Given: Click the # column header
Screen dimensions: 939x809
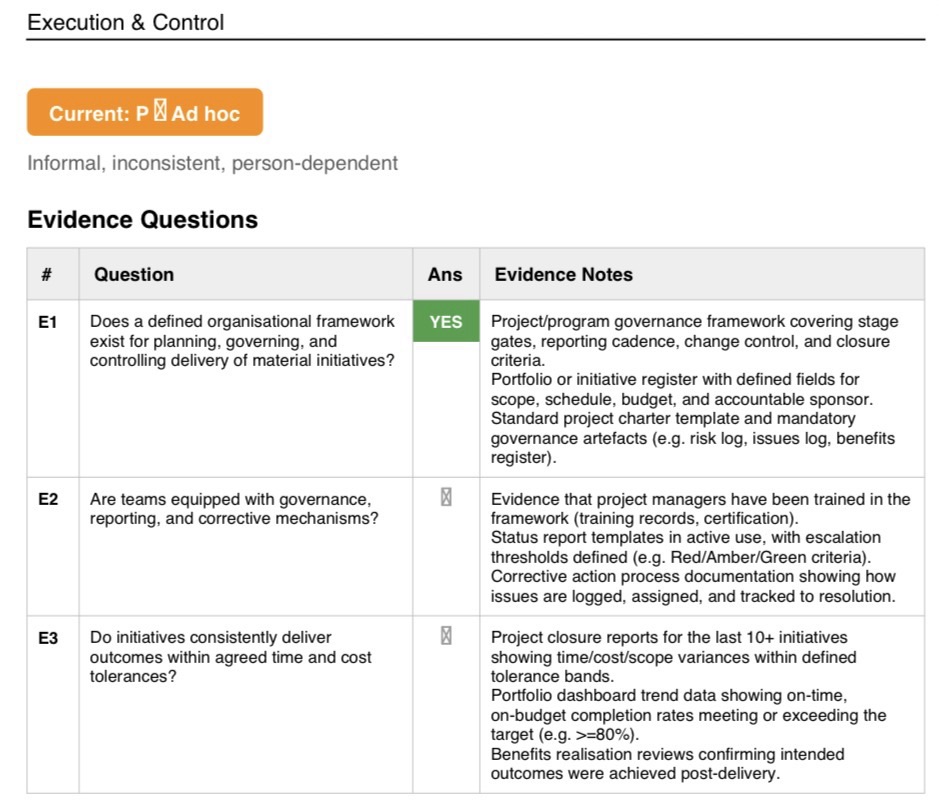Looking at the screenshot, I should (x=46, y=274).
